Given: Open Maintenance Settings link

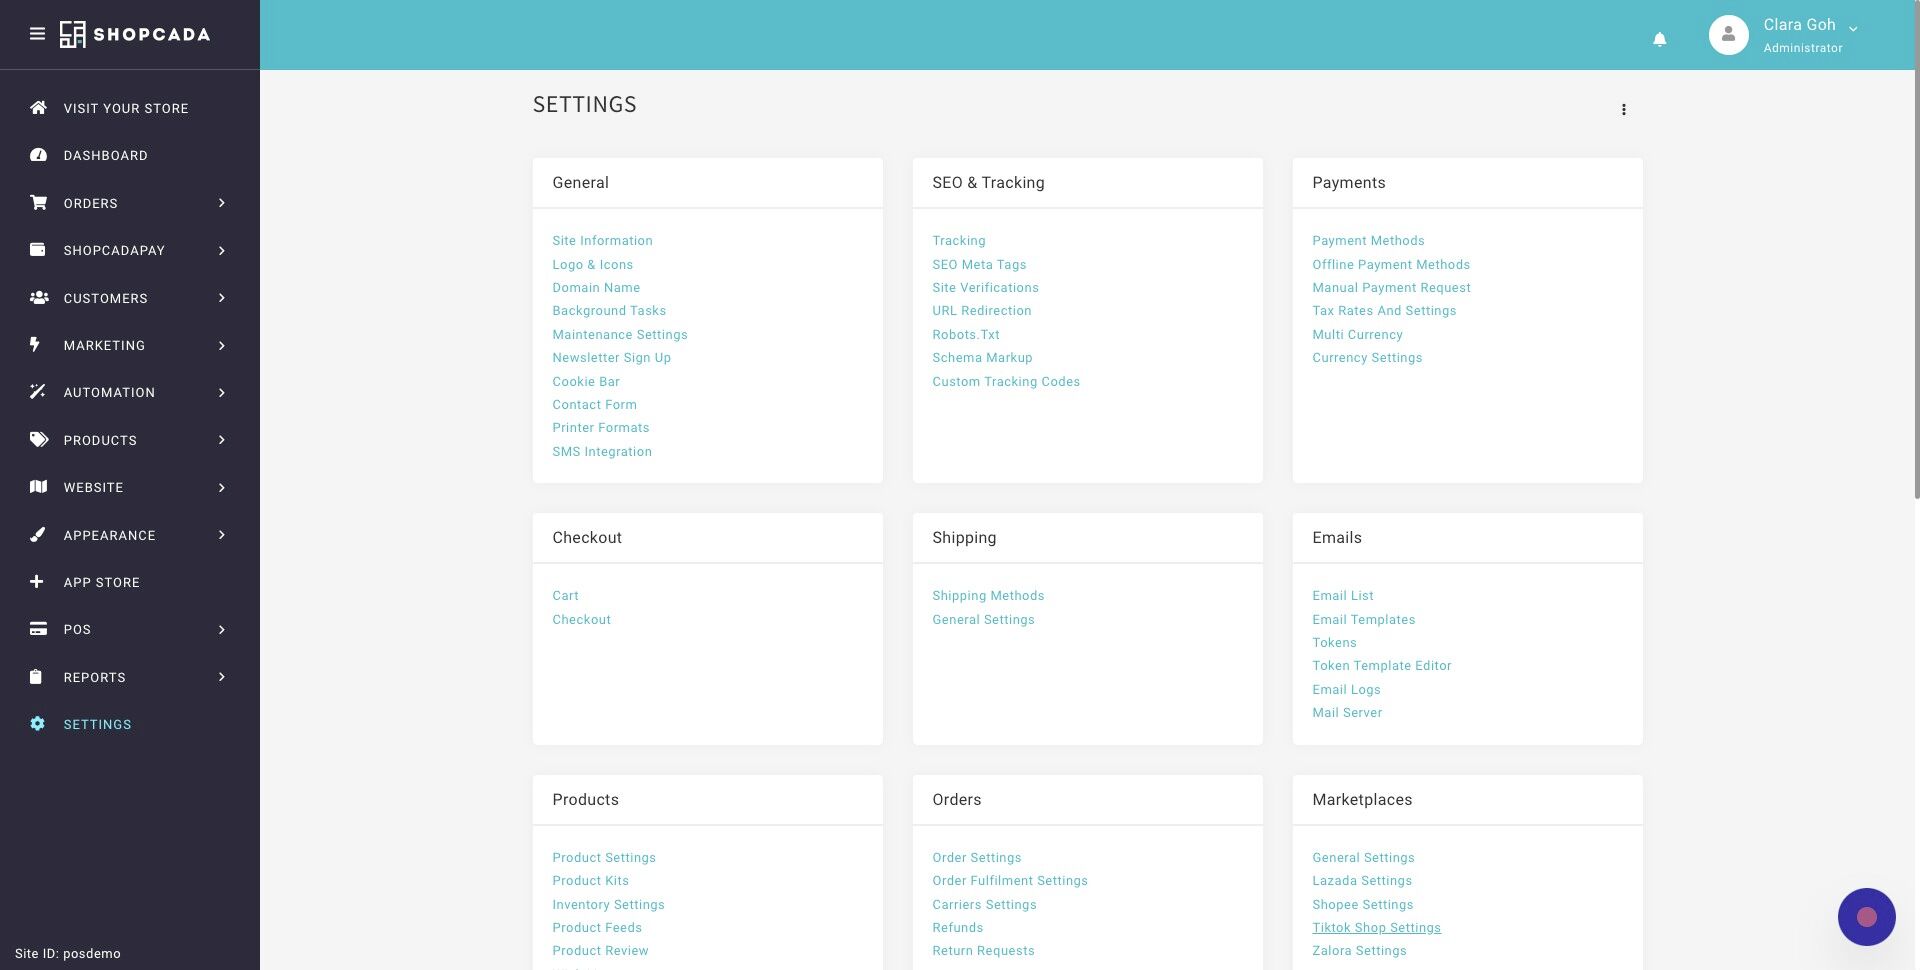Looking at the screenshot, I should [x=620, y=335].
